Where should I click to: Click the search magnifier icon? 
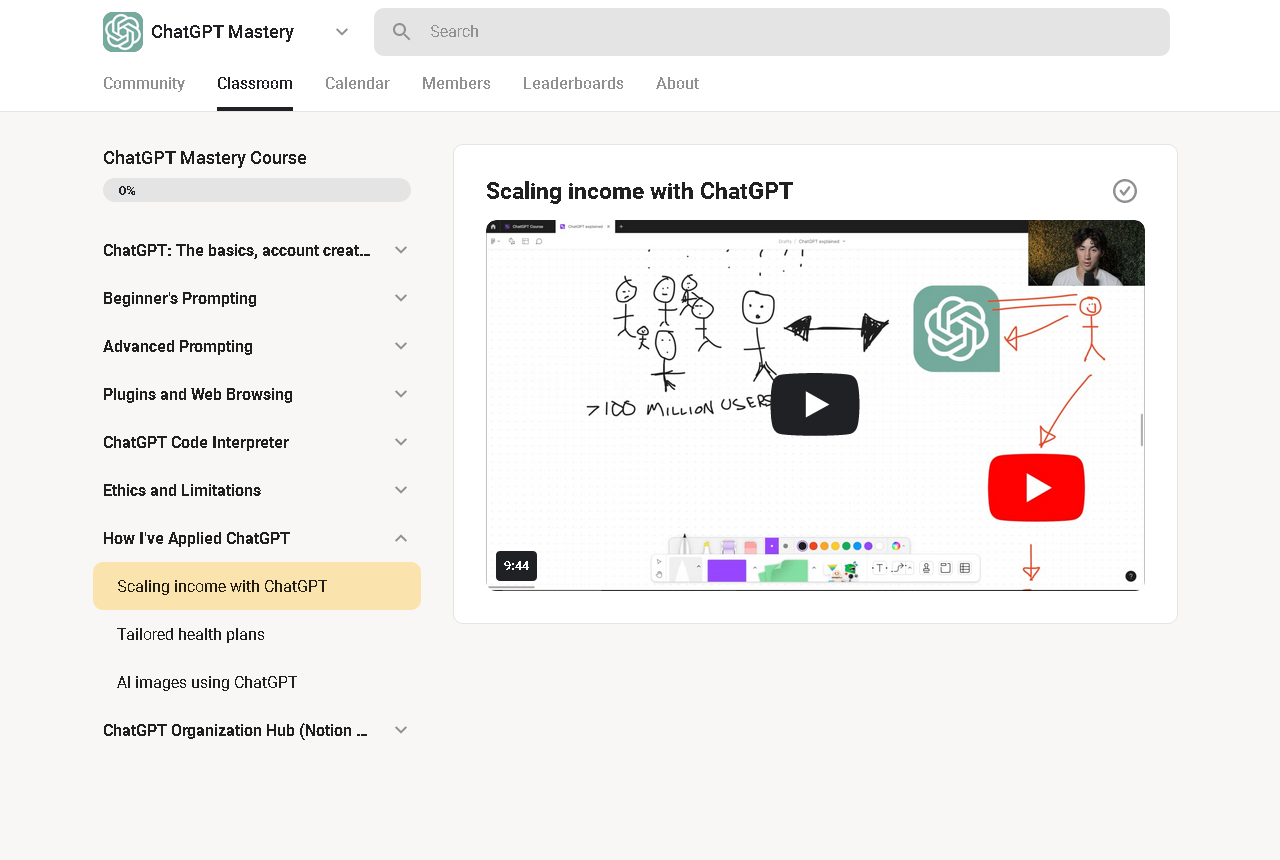[402, 32]
